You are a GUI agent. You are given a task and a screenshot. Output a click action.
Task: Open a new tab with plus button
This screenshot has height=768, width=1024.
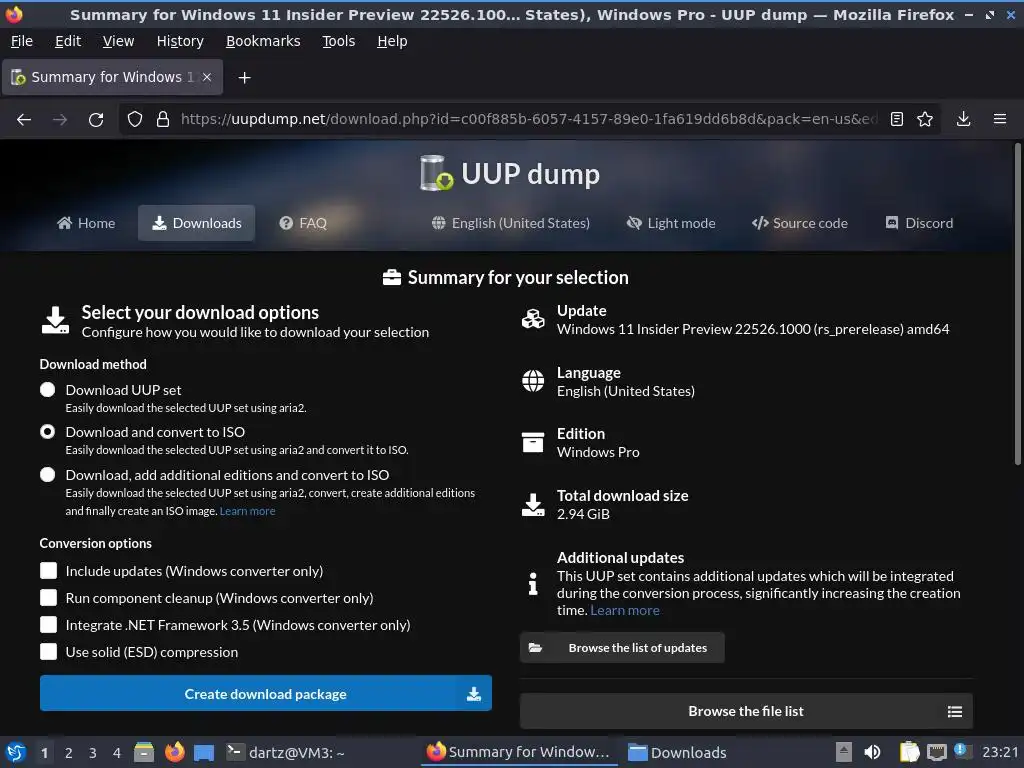(244, 78)
